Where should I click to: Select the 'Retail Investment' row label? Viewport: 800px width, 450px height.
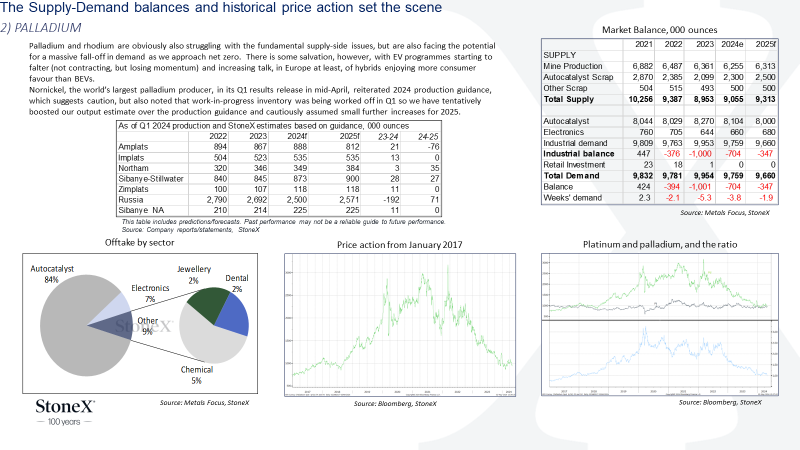(574, 165)
